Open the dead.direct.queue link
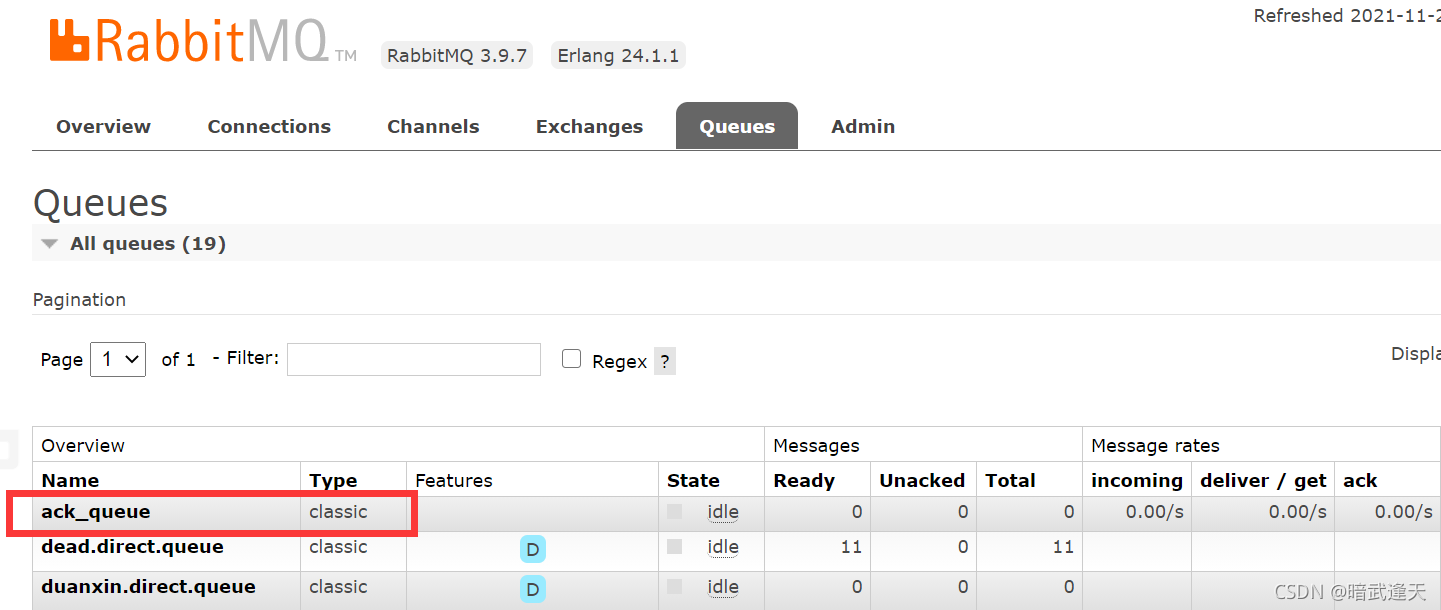 [132, 547]
